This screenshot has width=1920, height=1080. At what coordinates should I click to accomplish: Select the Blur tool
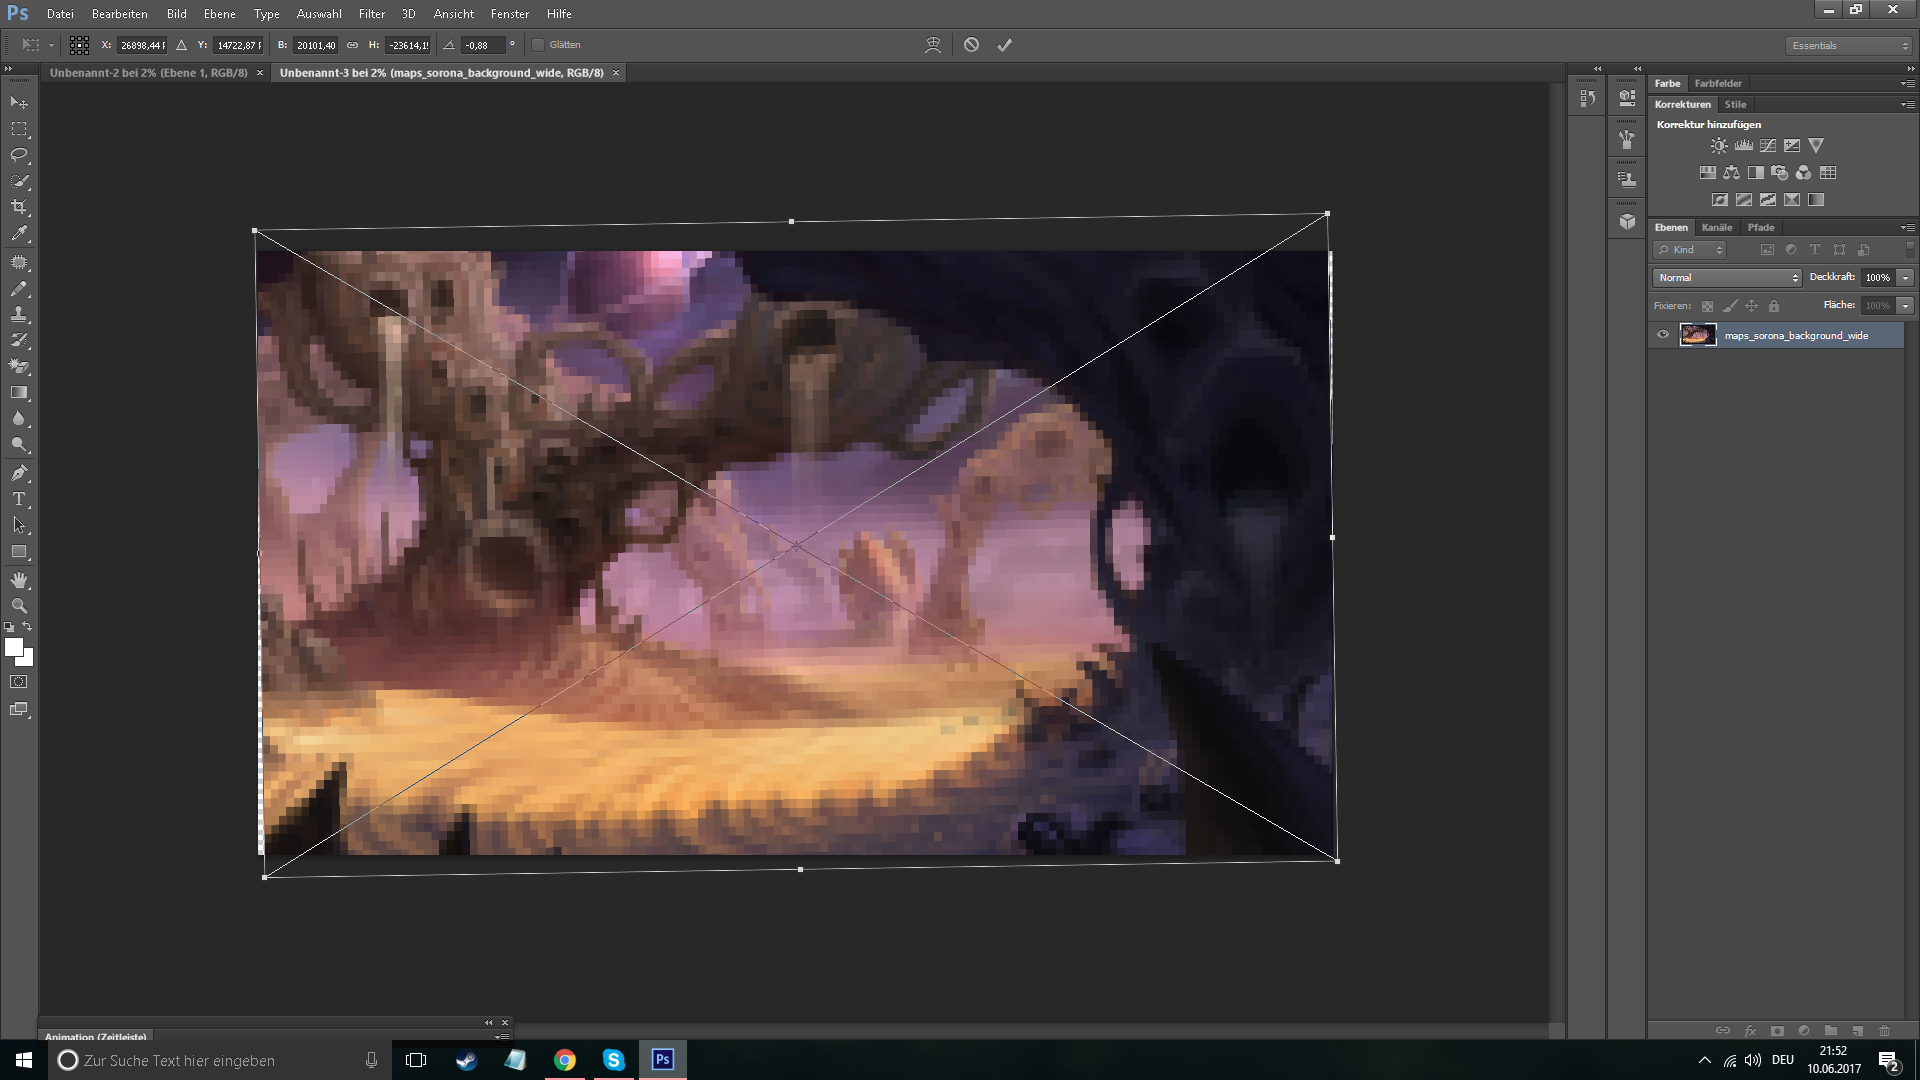(x=19, y=419)
